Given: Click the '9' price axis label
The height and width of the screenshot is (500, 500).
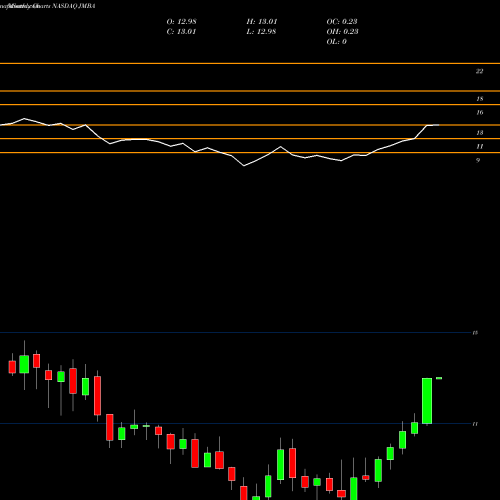Looking at the screenshot, I should [478, 160].
